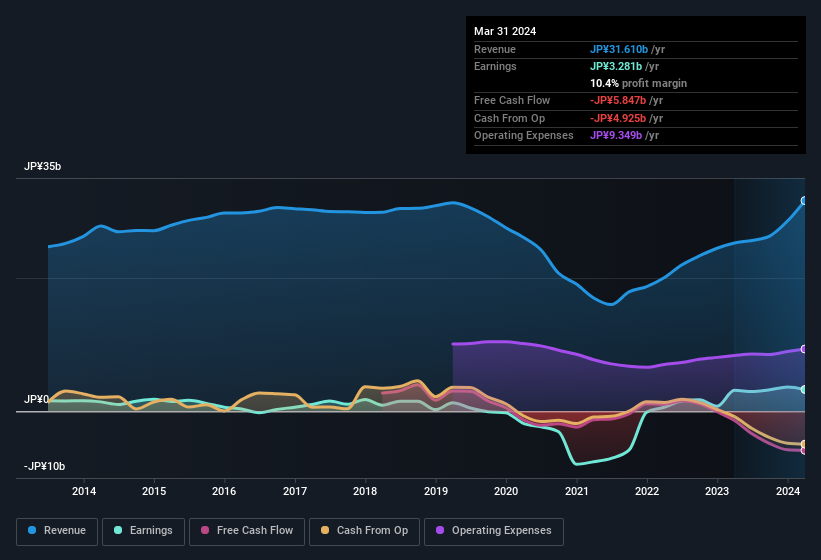Click the Earnings row label in tooltip
Viewport: 821px width, 560px height.
(495, 66)
